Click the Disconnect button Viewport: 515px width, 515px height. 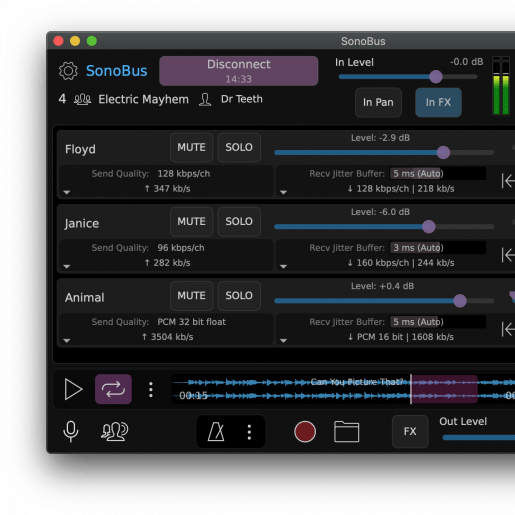tap(239, 71)
